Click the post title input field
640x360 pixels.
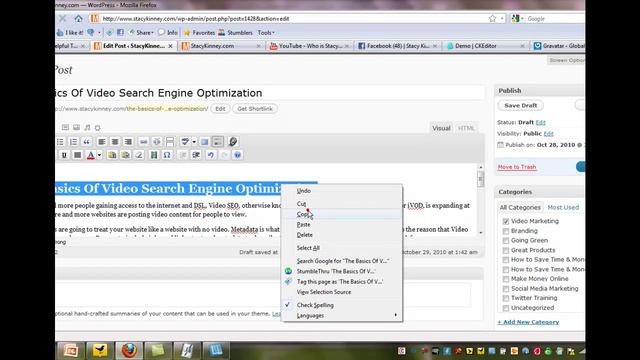[269, 93]
